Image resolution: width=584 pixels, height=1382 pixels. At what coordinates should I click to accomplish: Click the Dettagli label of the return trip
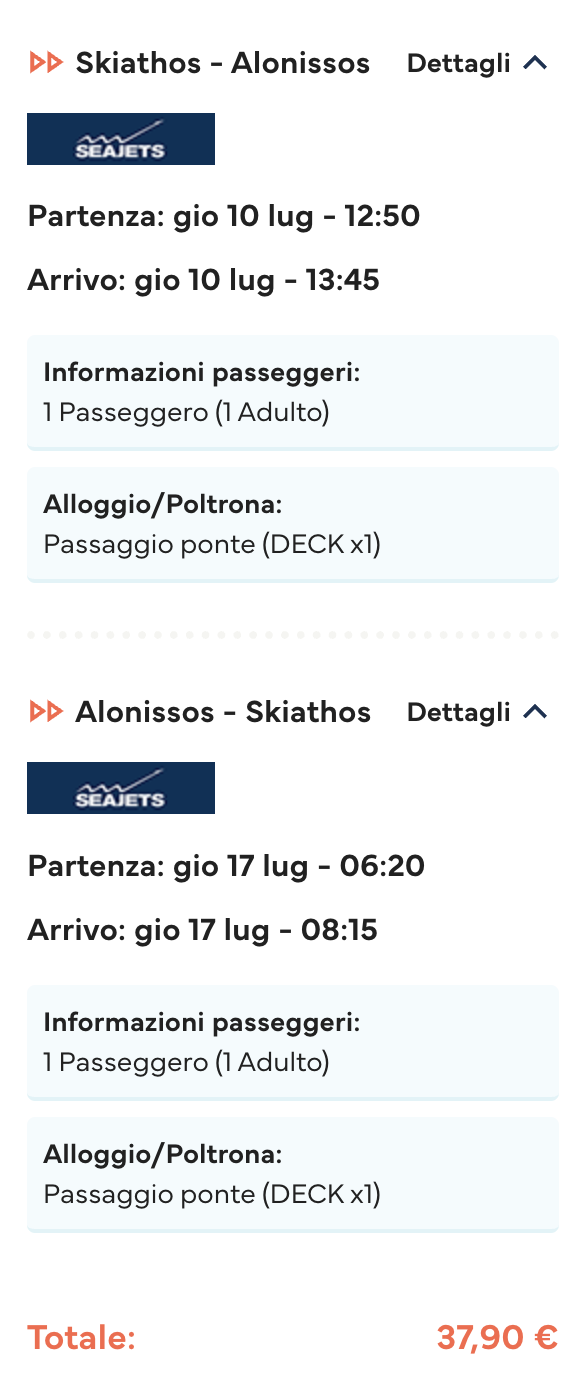[459, 713]
